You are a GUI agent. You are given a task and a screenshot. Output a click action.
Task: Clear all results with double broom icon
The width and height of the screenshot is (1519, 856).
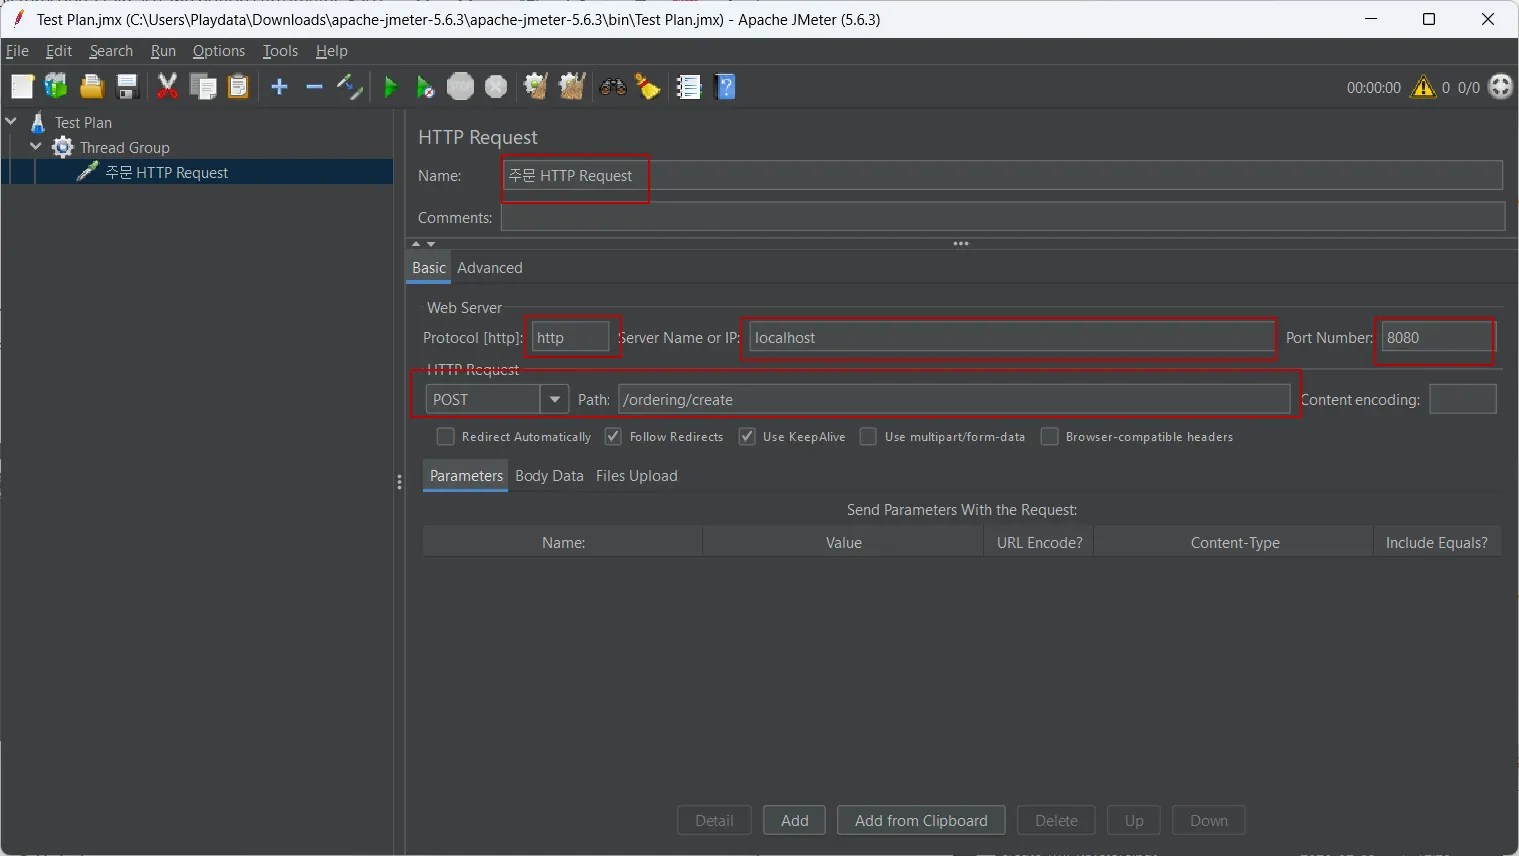click(572, 87)
